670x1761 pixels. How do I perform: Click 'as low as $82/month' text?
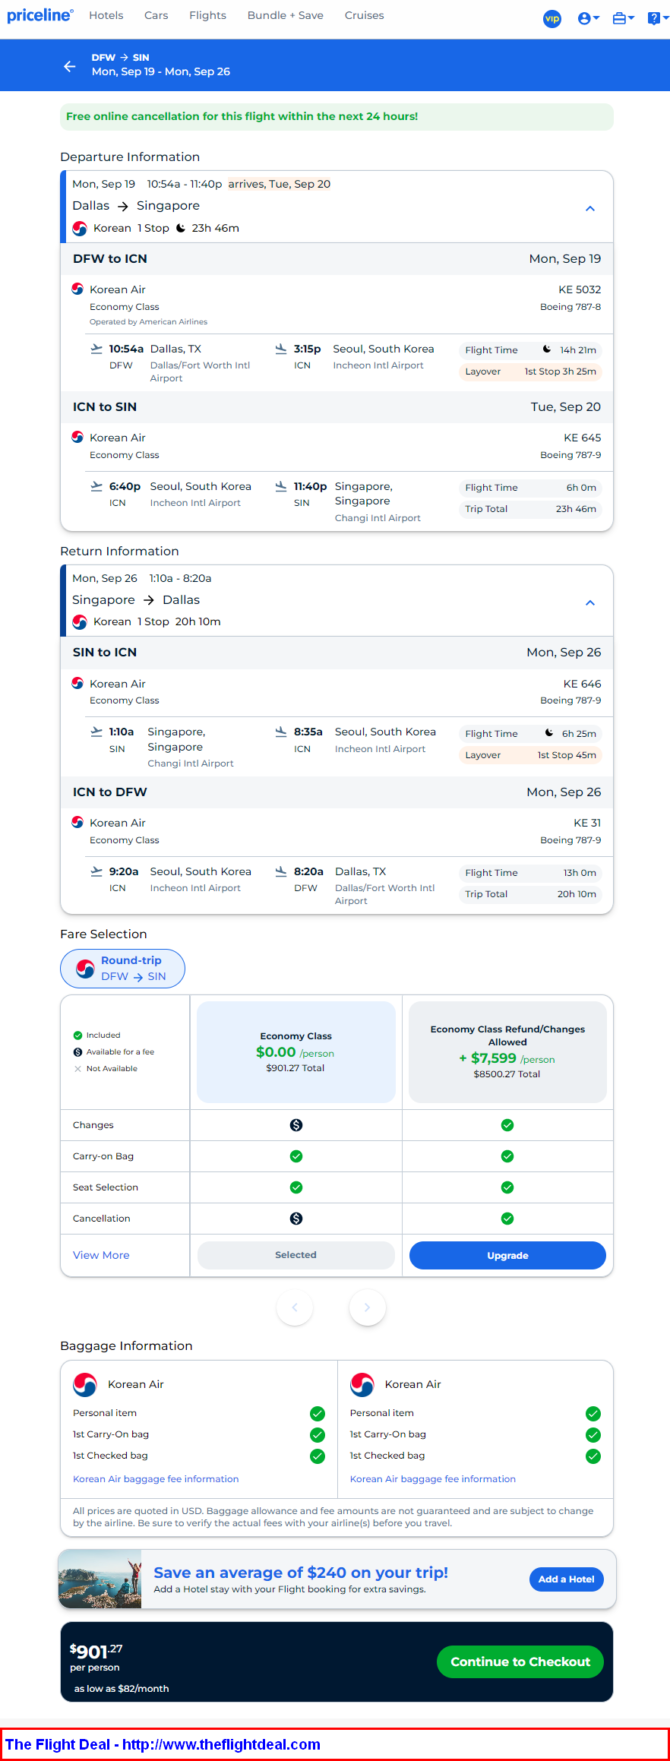121,1688
